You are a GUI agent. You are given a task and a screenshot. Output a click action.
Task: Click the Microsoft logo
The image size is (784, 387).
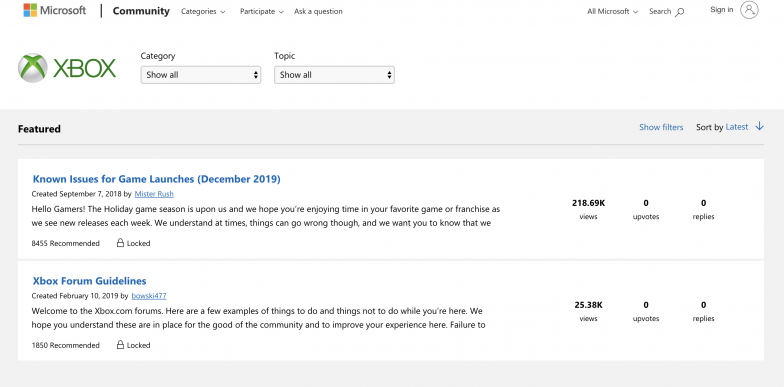tap(54, 10)
